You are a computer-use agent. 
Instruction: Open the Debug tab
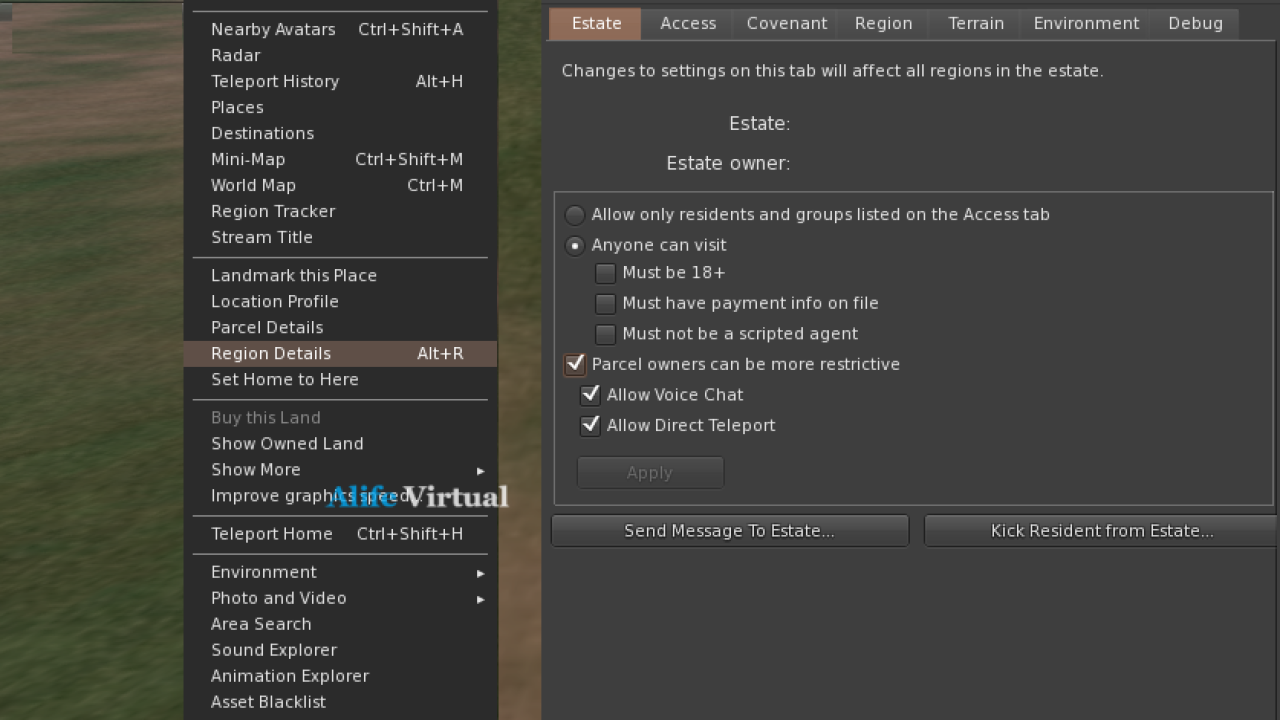click(1196, 24)
